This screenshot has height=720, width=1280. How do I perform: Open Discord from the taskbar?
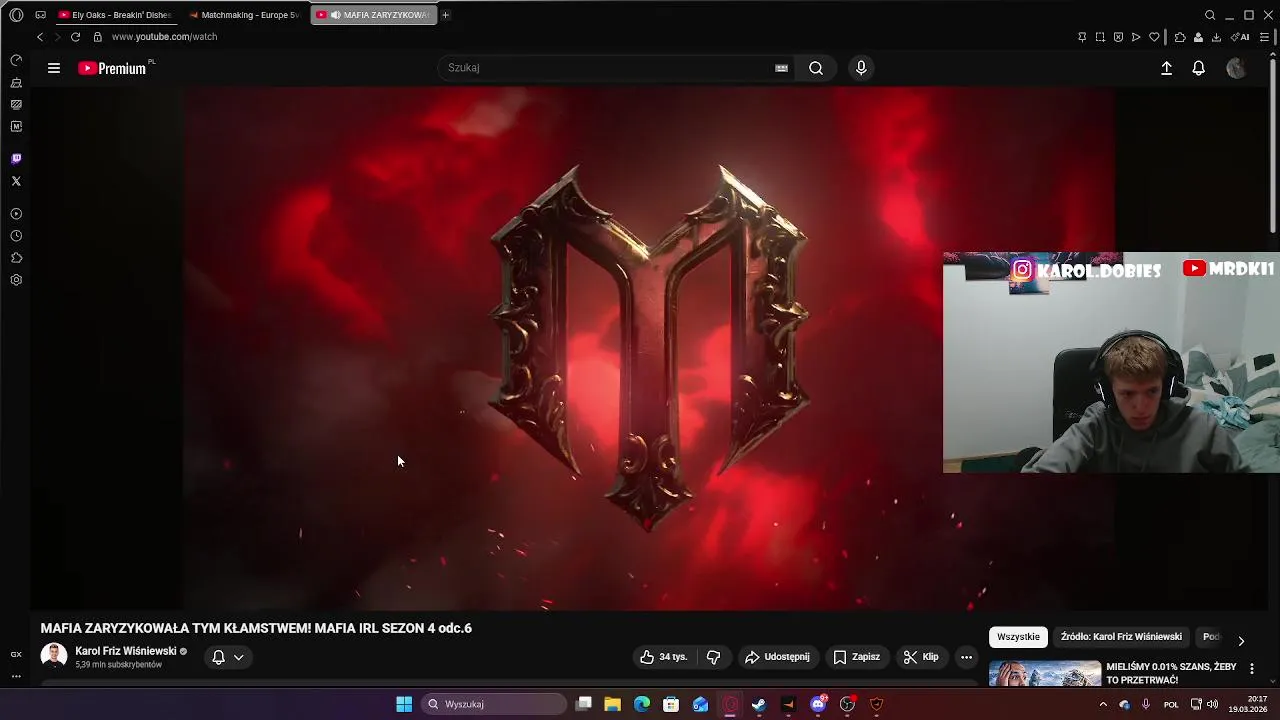pyautogui.click(x=818, y=704)
